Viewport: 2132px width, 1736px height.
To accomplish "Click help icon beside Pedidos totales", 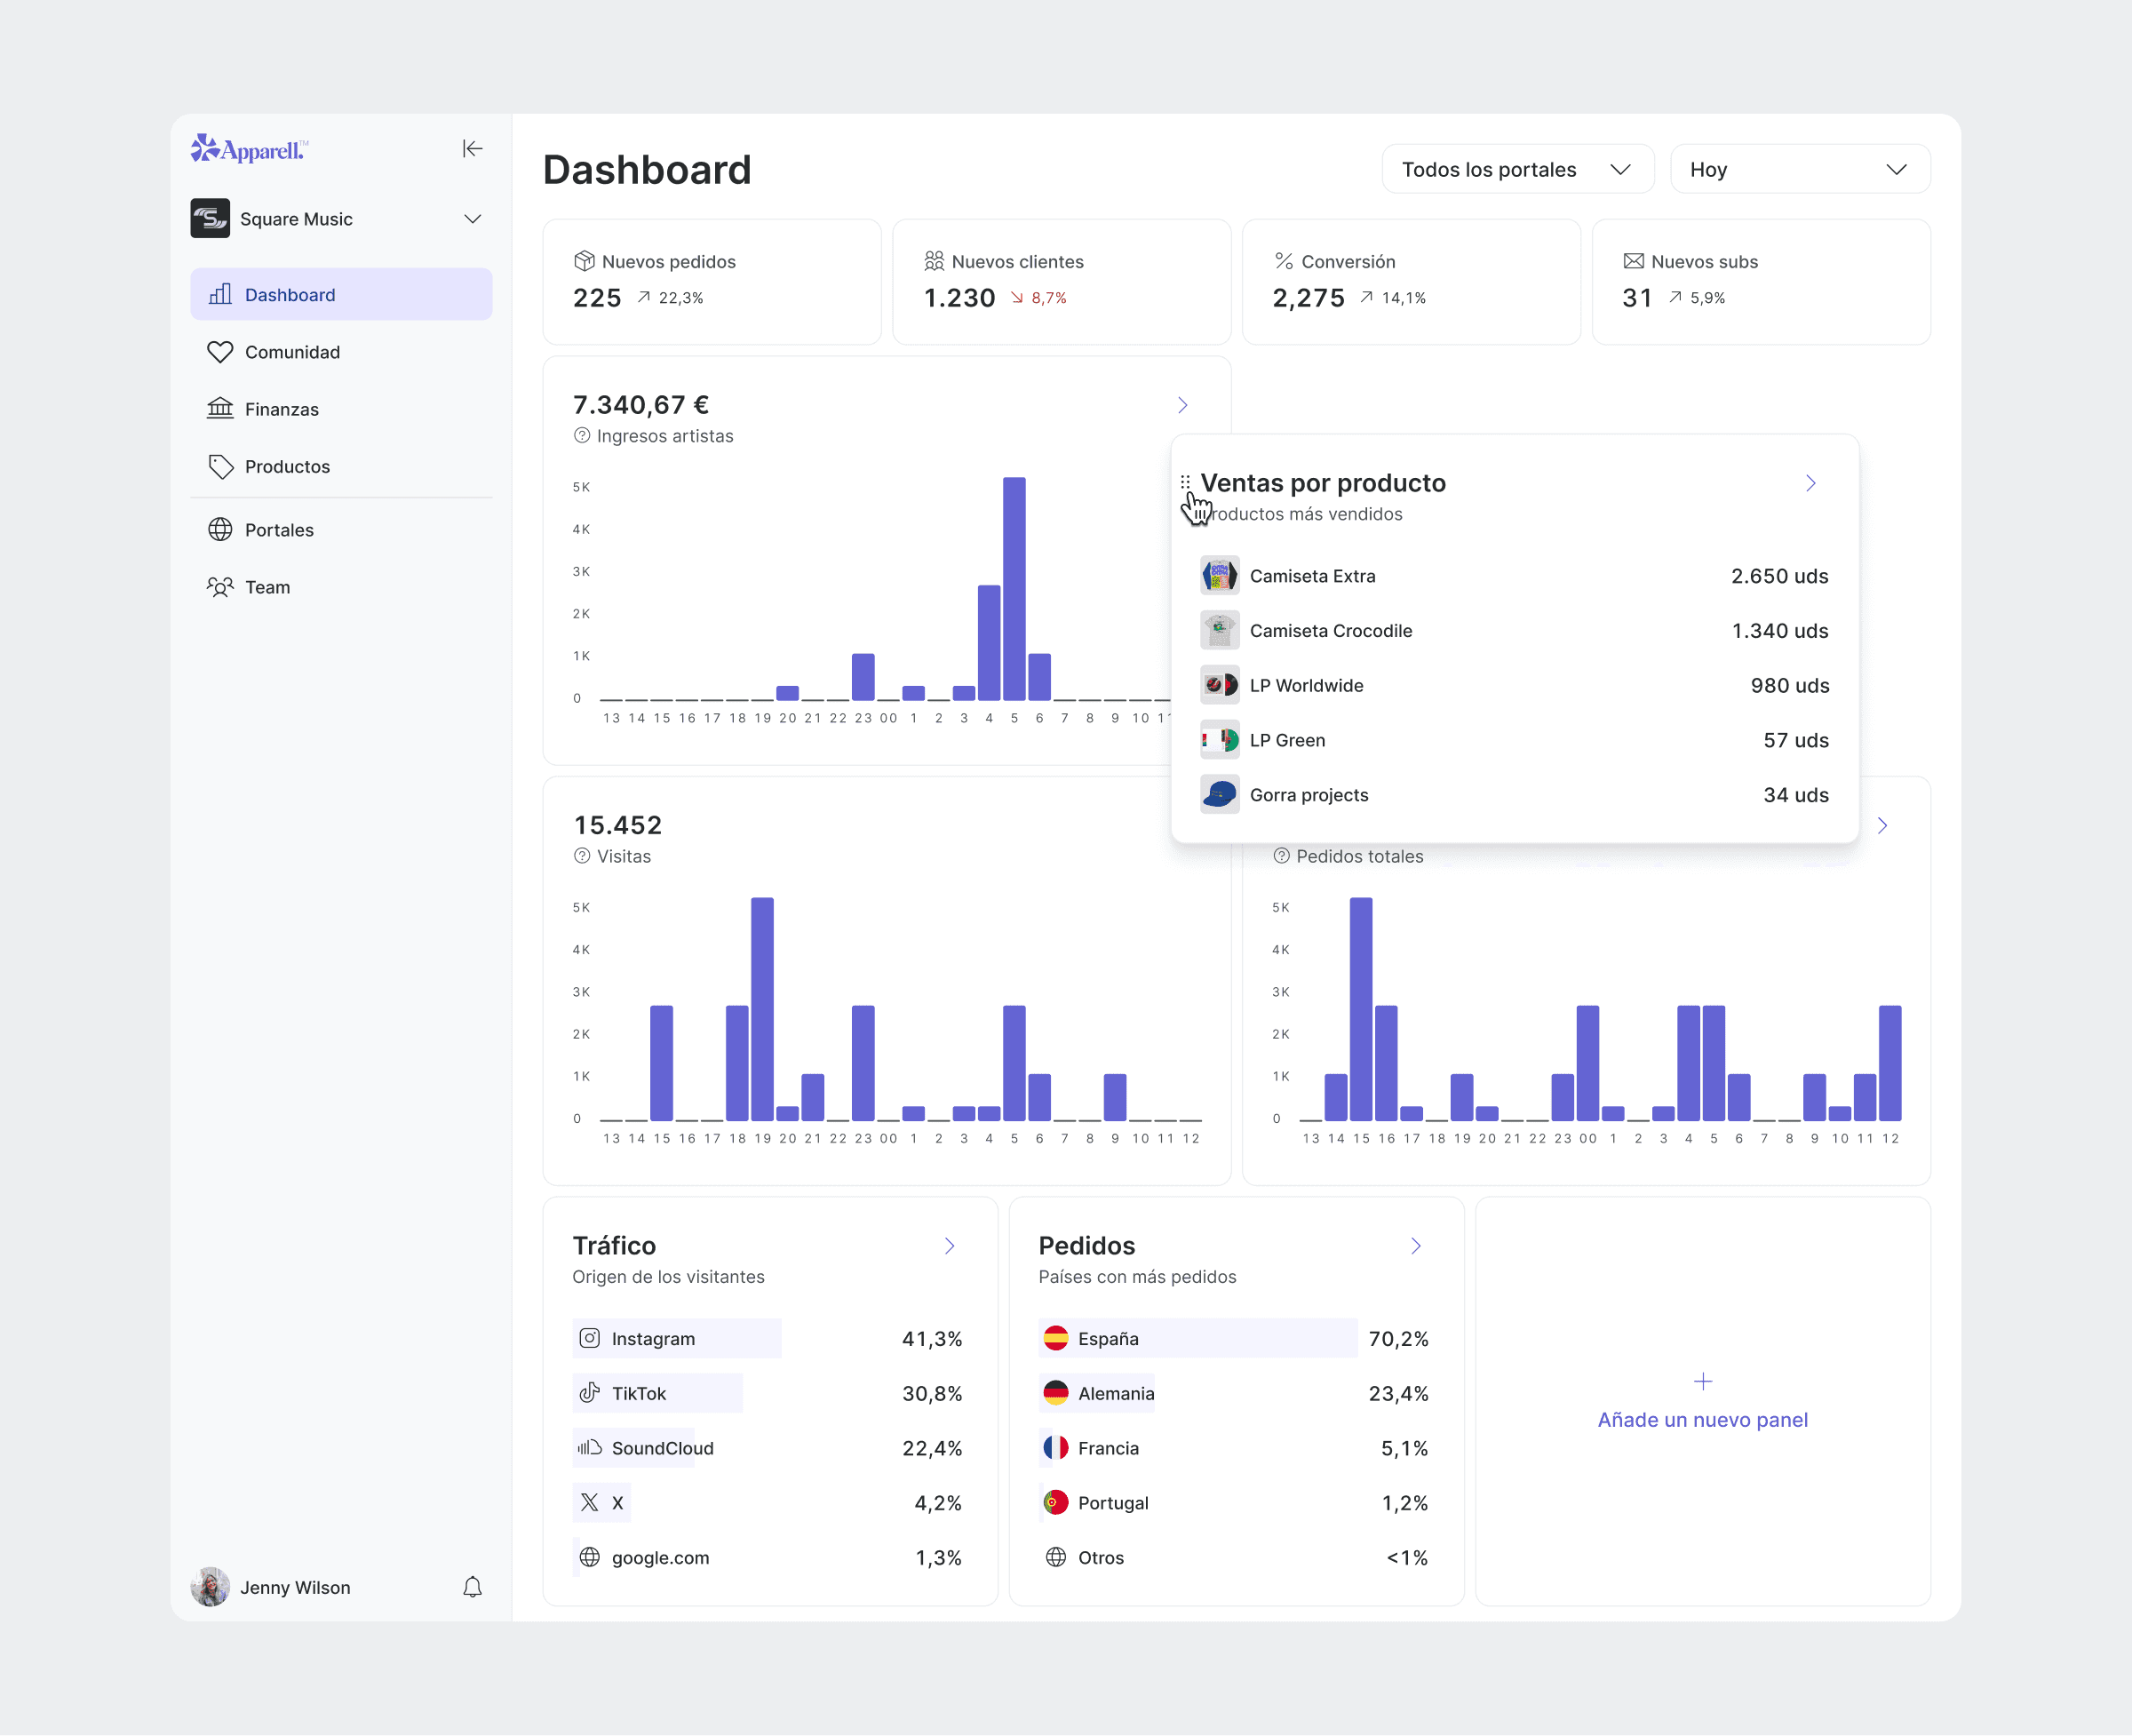I will pyautogui.click(x=1281, y=856).
